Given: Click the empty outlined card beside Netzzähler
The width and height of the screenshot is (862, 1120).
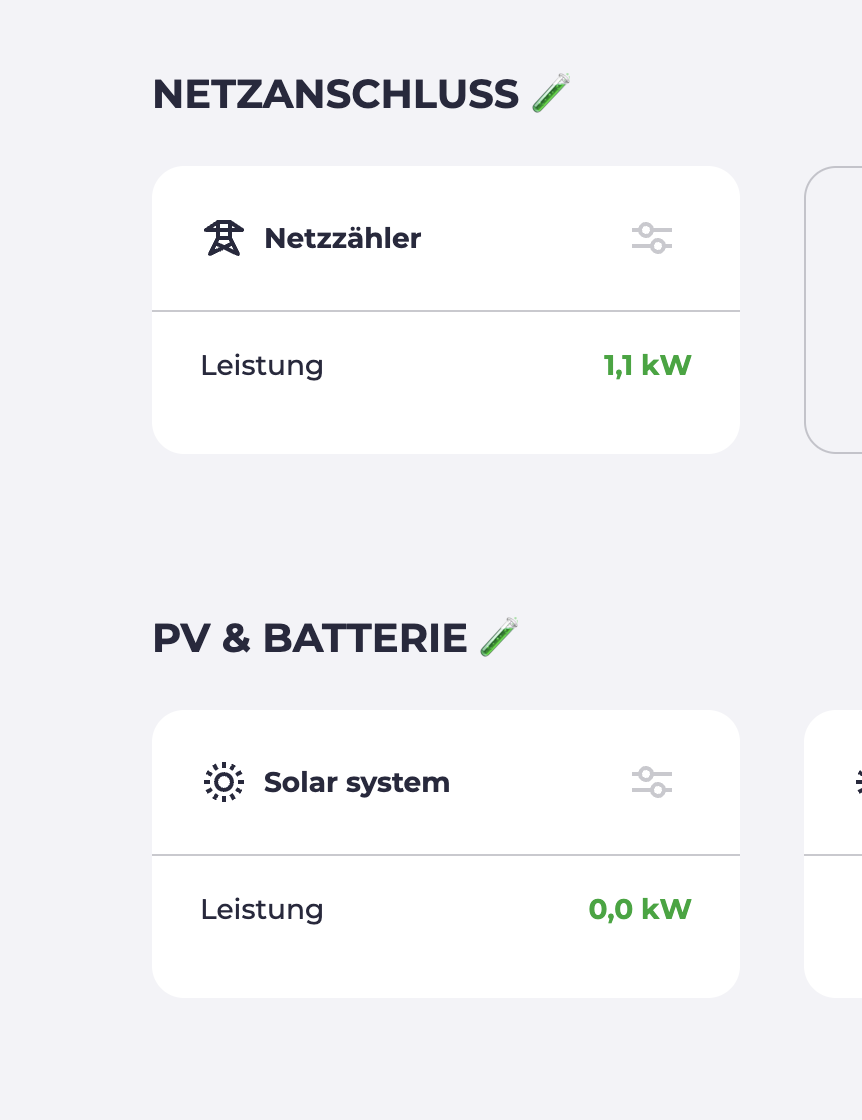Looking at the screenshot, I should point(835,310).
